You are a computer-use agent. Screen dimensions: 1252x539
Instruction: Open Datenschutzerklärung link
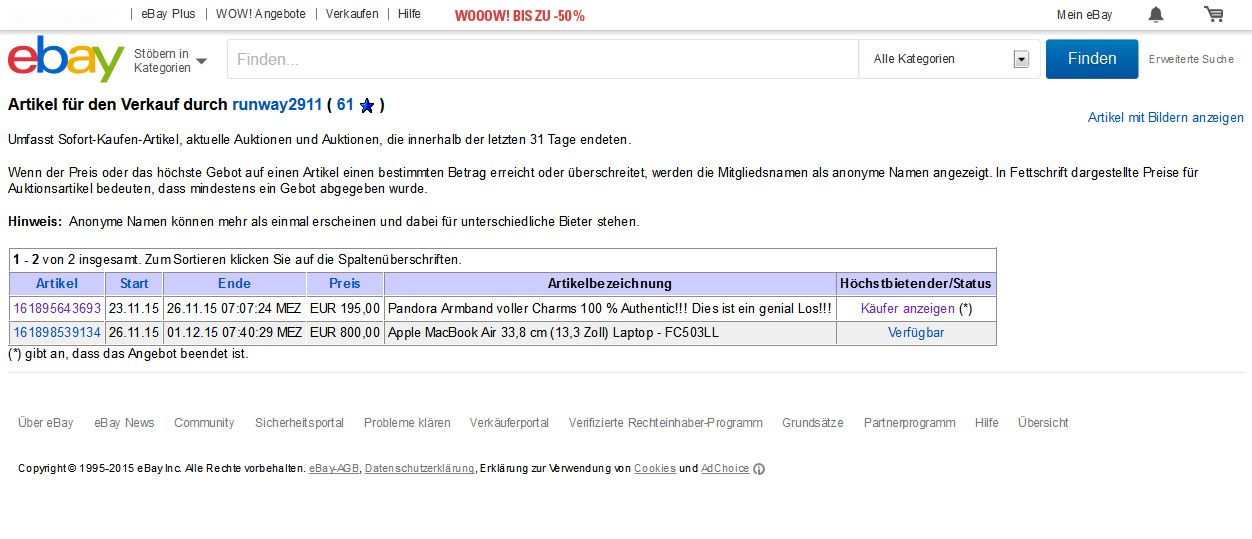click(420, 469)
